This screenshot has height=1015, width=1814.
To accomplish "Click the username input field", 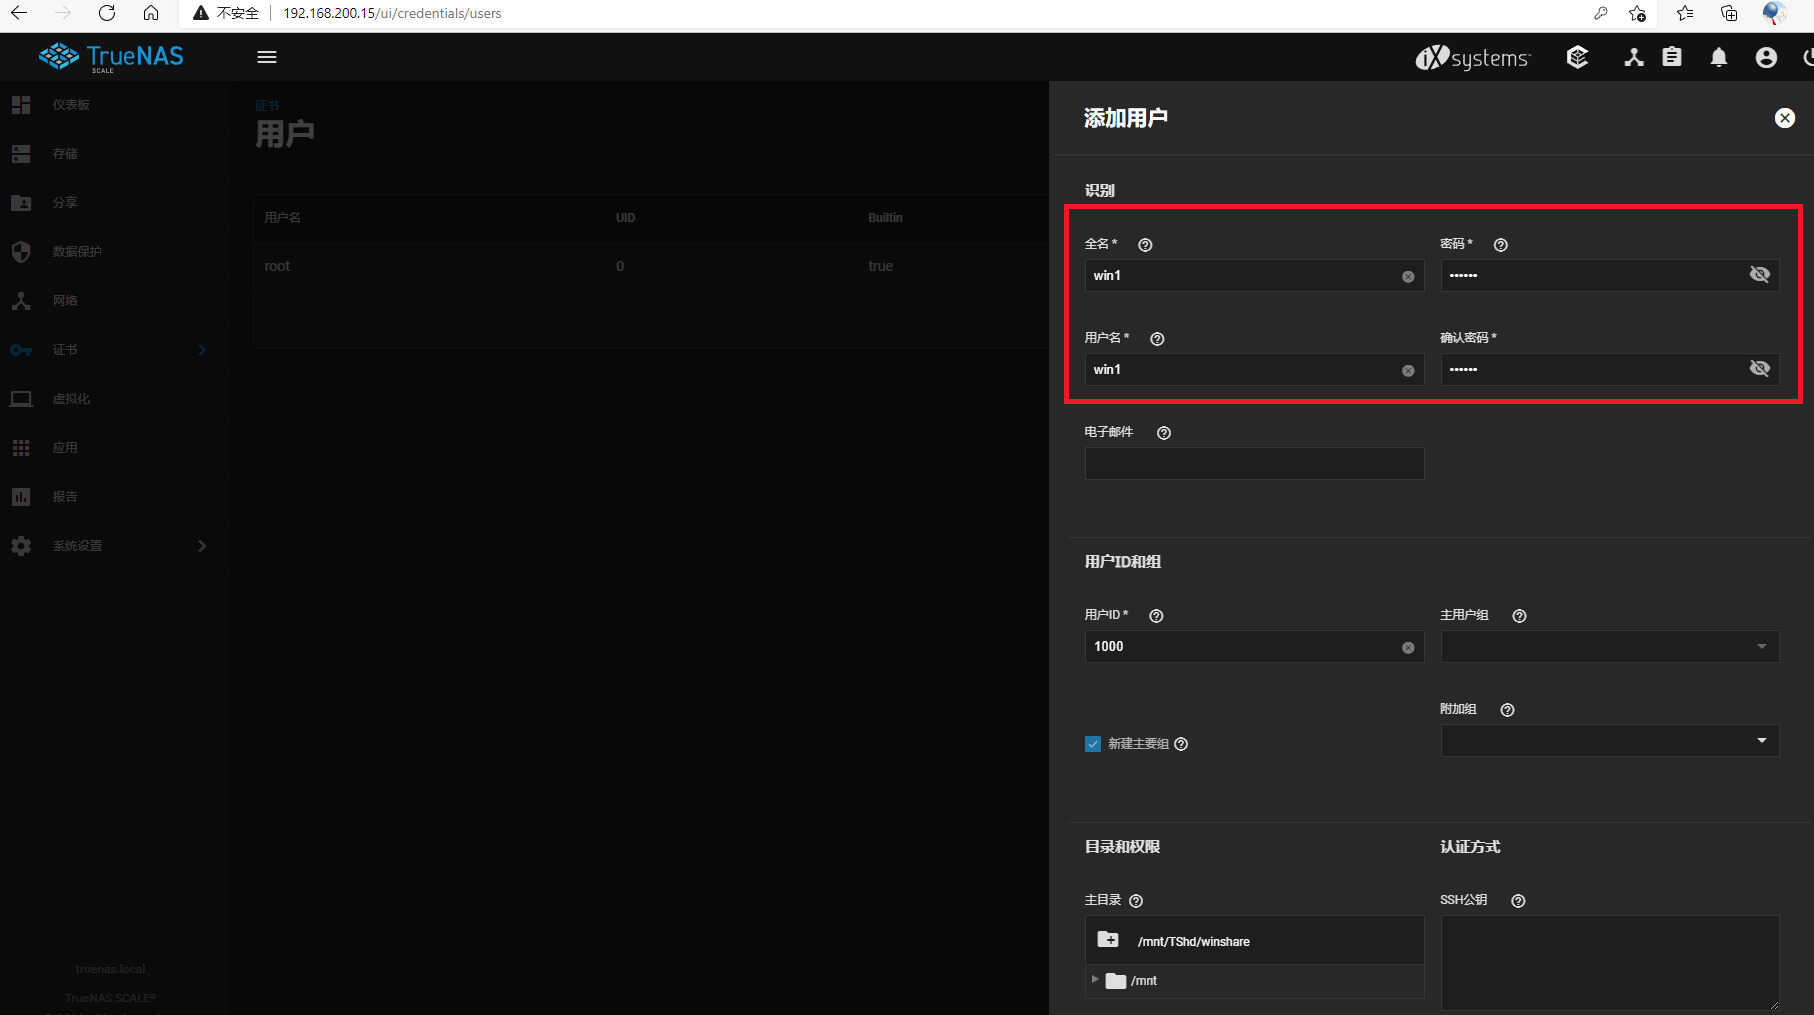I will [x=1254, y=370].
